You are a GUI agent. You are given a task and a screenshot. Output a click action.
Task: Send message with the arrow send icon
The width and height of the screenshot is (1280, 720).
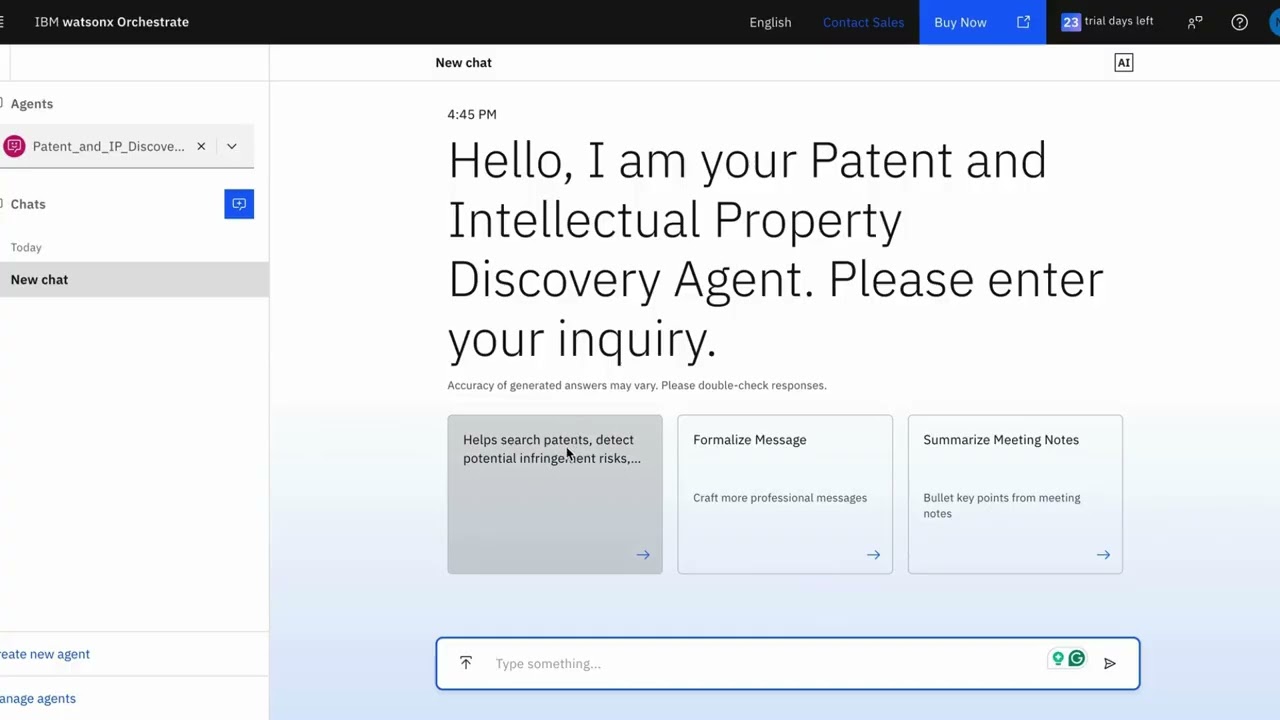pyautogui.click(x=1109, y=663)
